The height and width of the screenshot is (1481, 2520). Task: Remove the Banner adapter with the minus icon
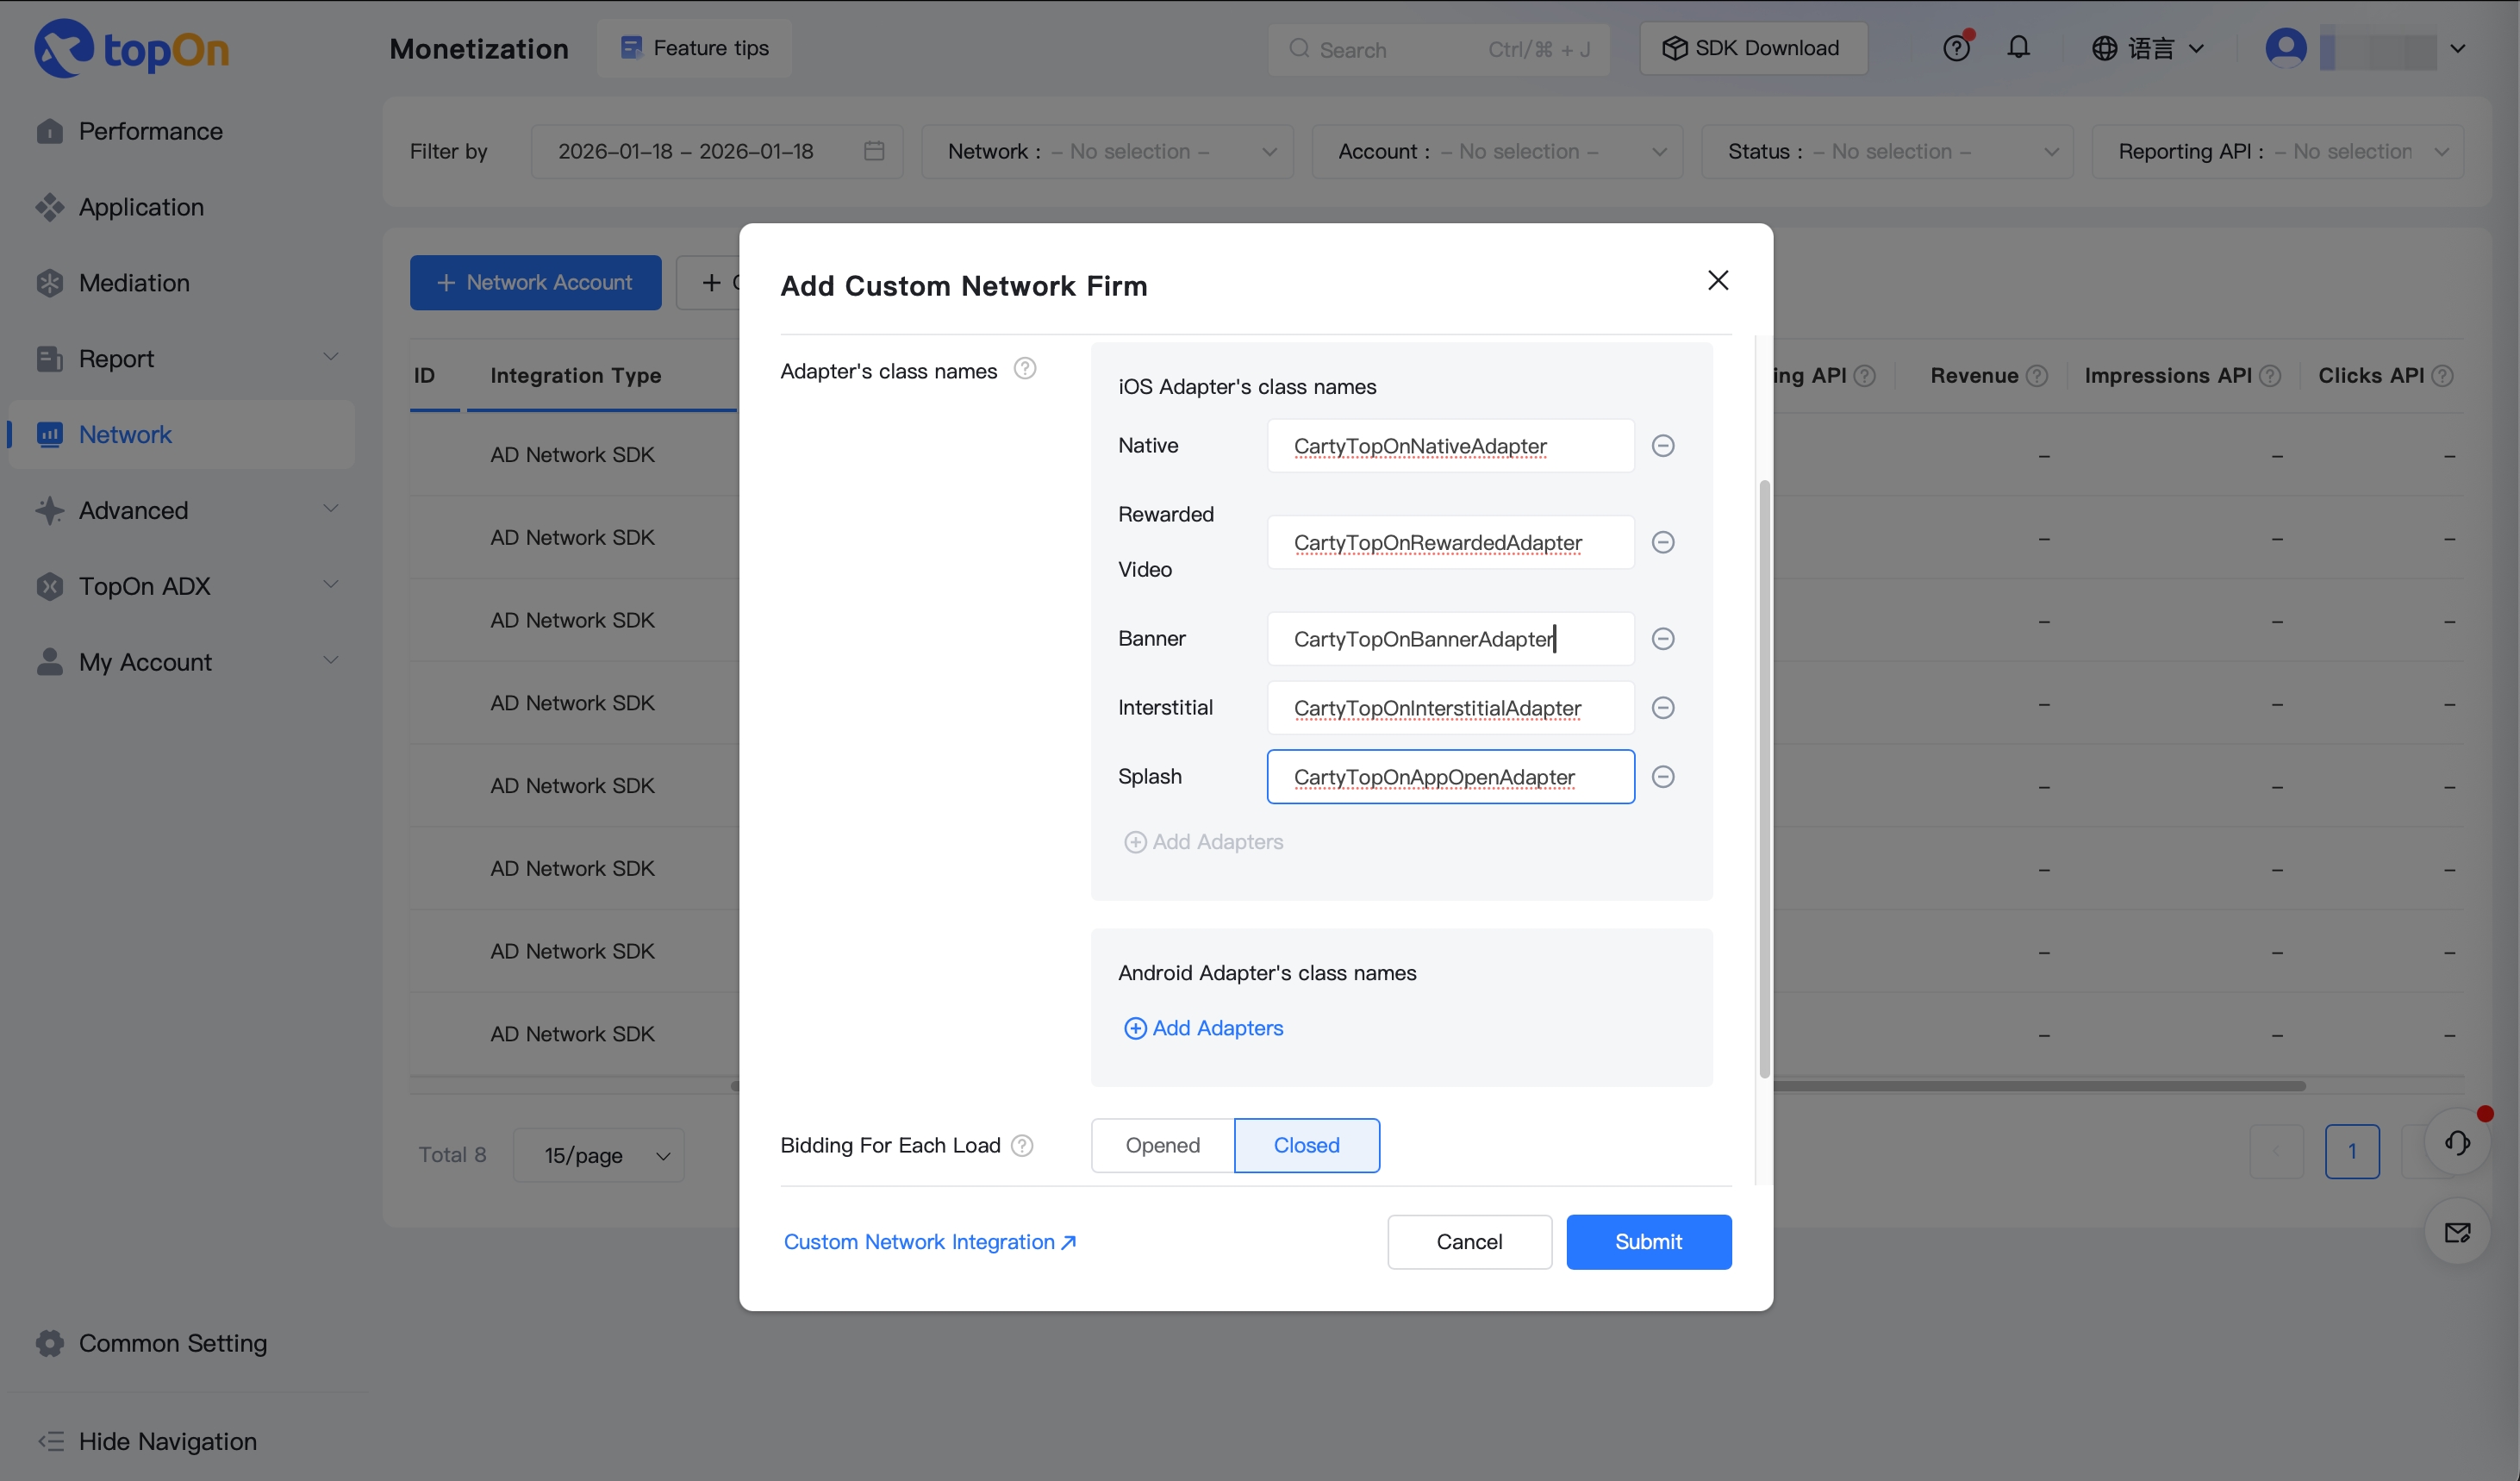(1663, 638)
